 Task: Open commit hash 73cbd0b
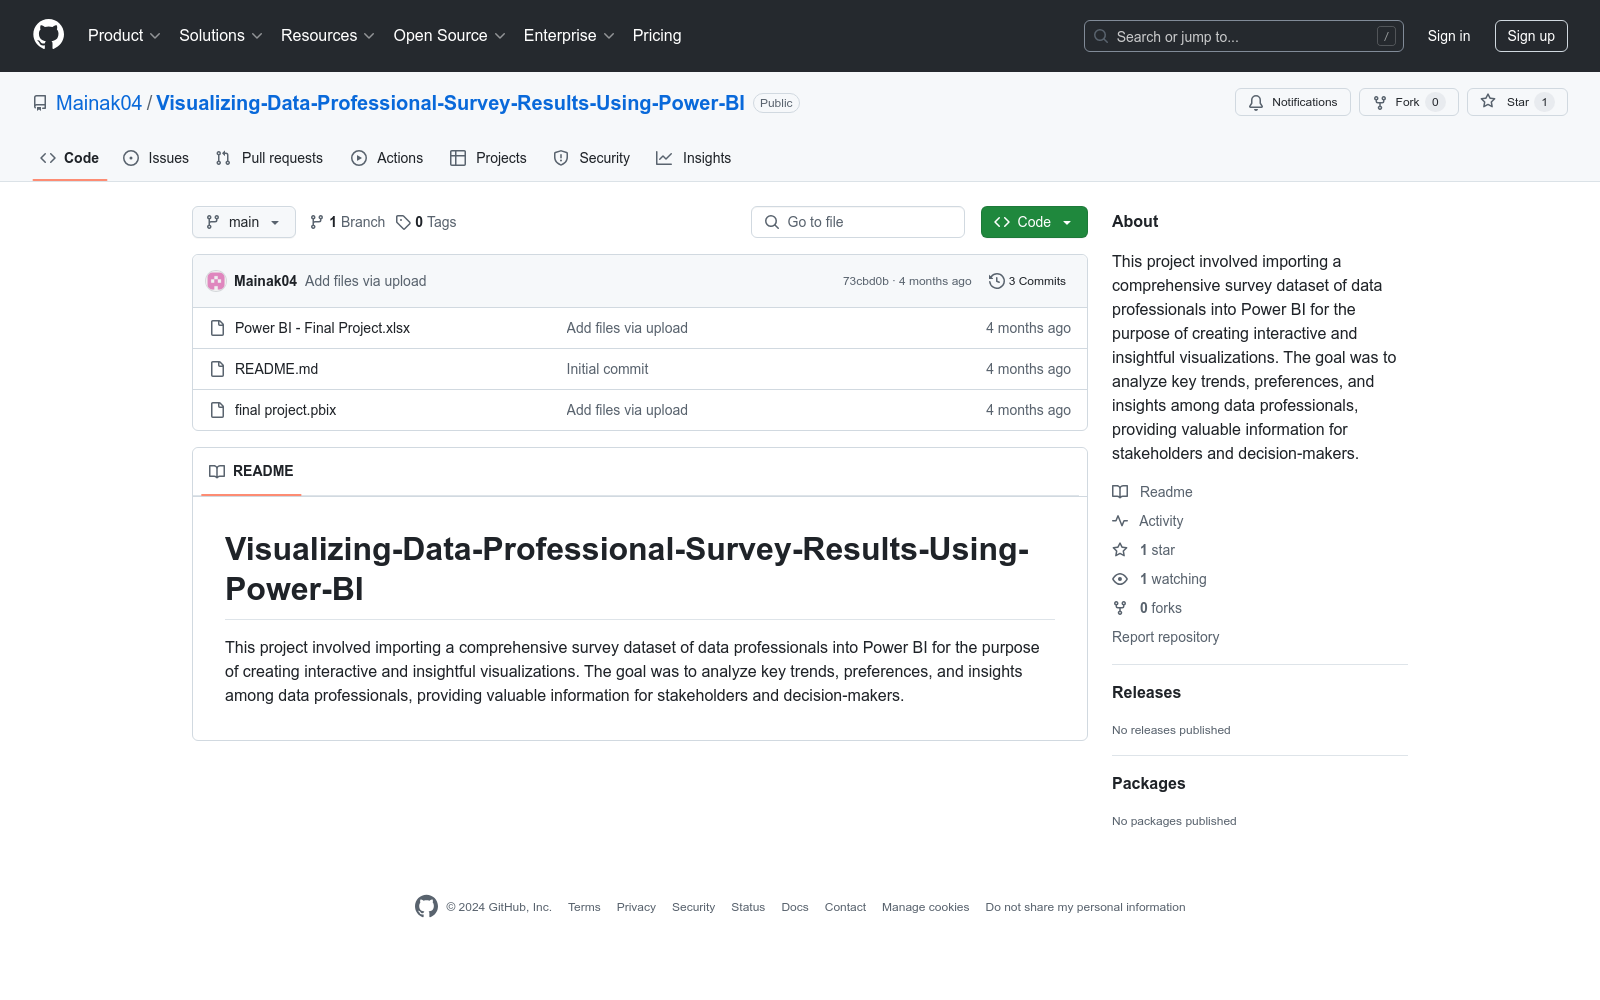865,281
